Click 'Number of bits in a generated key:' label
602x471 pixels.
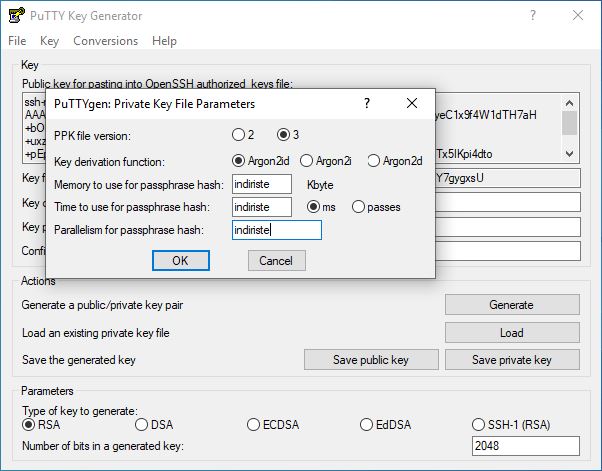pyautogui.click(x=103, y=446)
